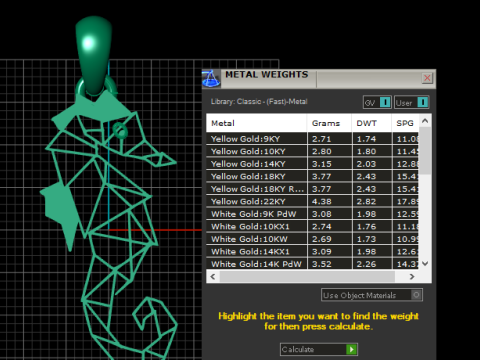Click the table's scroll left arrow
This screenshot has height=360, width=480.
pyautogui.click(x=213, y=276)
